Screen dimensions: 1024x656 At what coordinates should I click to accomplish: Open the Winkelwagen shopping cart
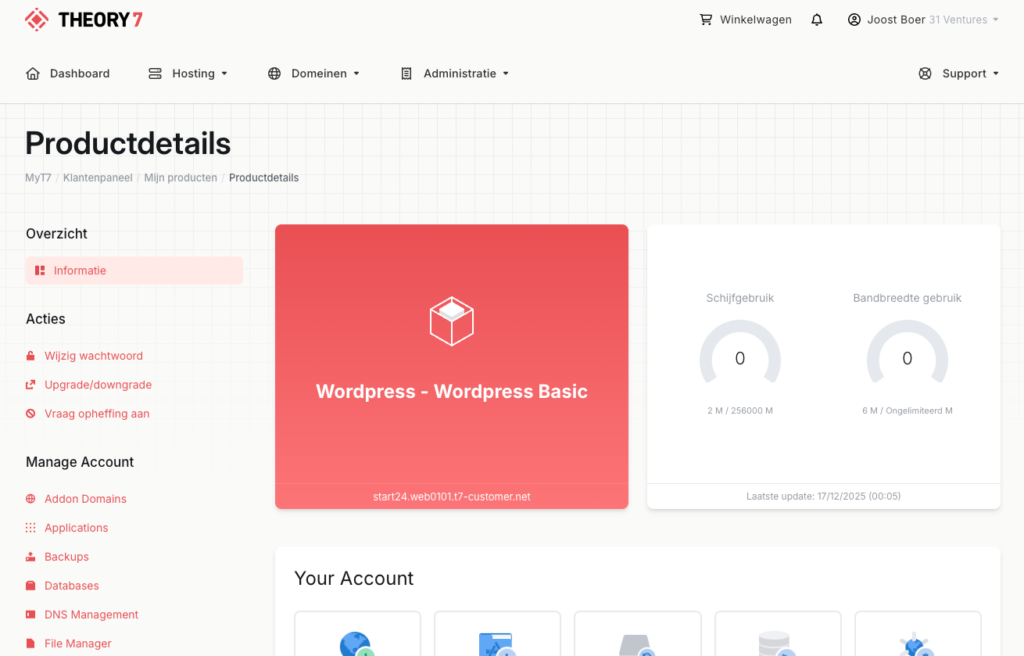[745, 20]
